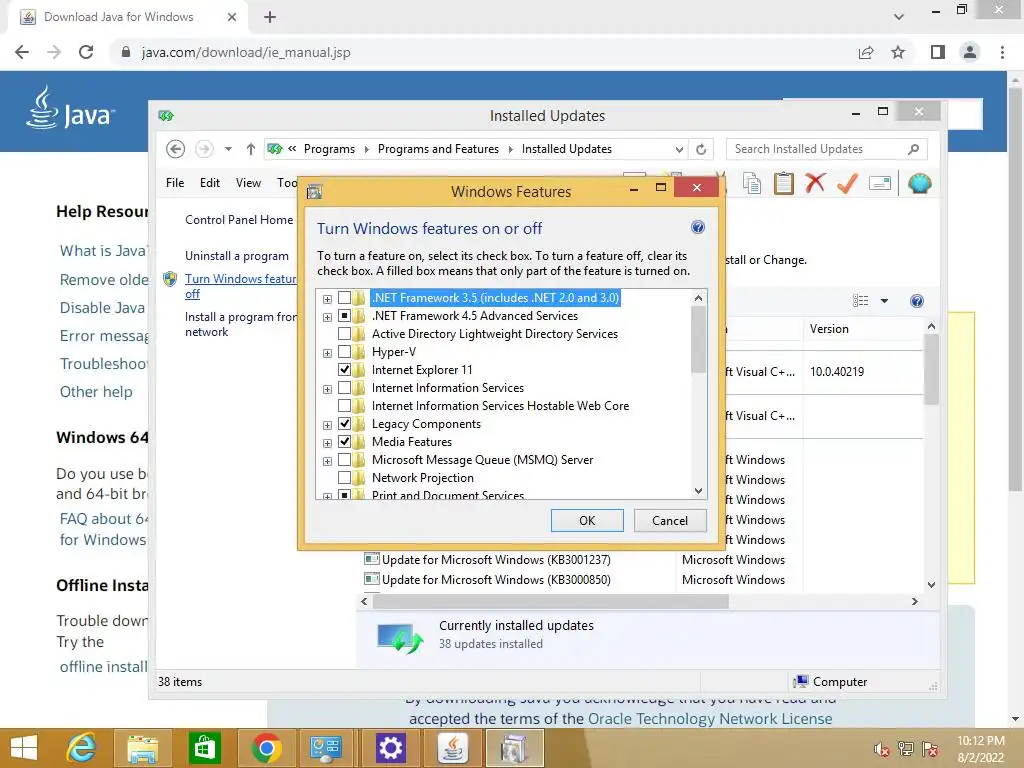The height and width of the screenshot is (768, 1024).
Task: Click the Programs breadcrumb item
Action: coord(329,149)
